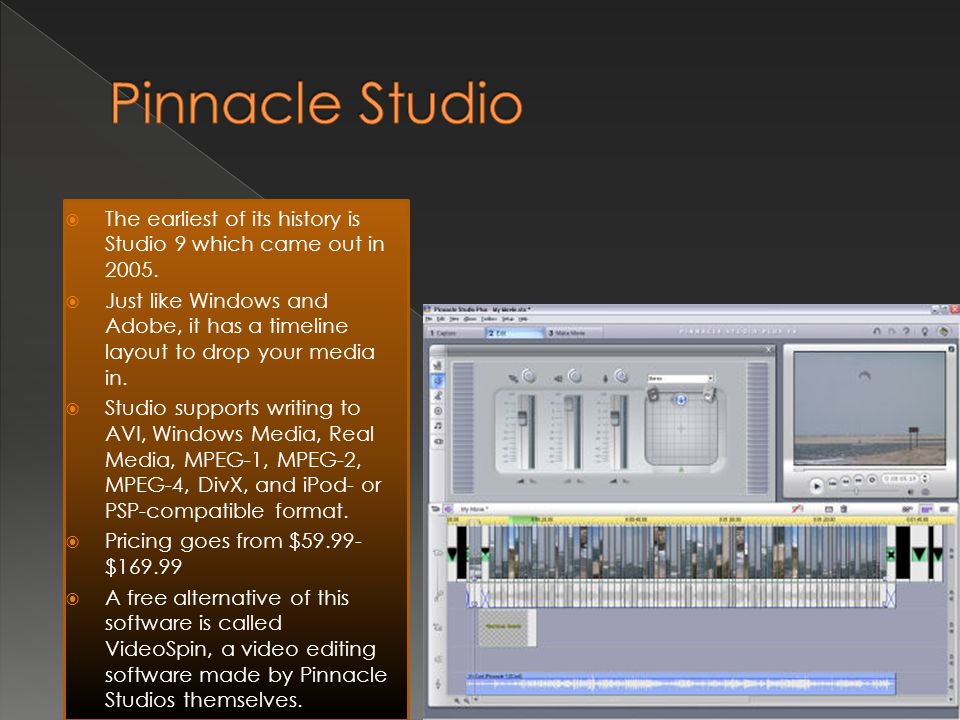
Task: Click the fast reverse player button
Action: [846, 481]
